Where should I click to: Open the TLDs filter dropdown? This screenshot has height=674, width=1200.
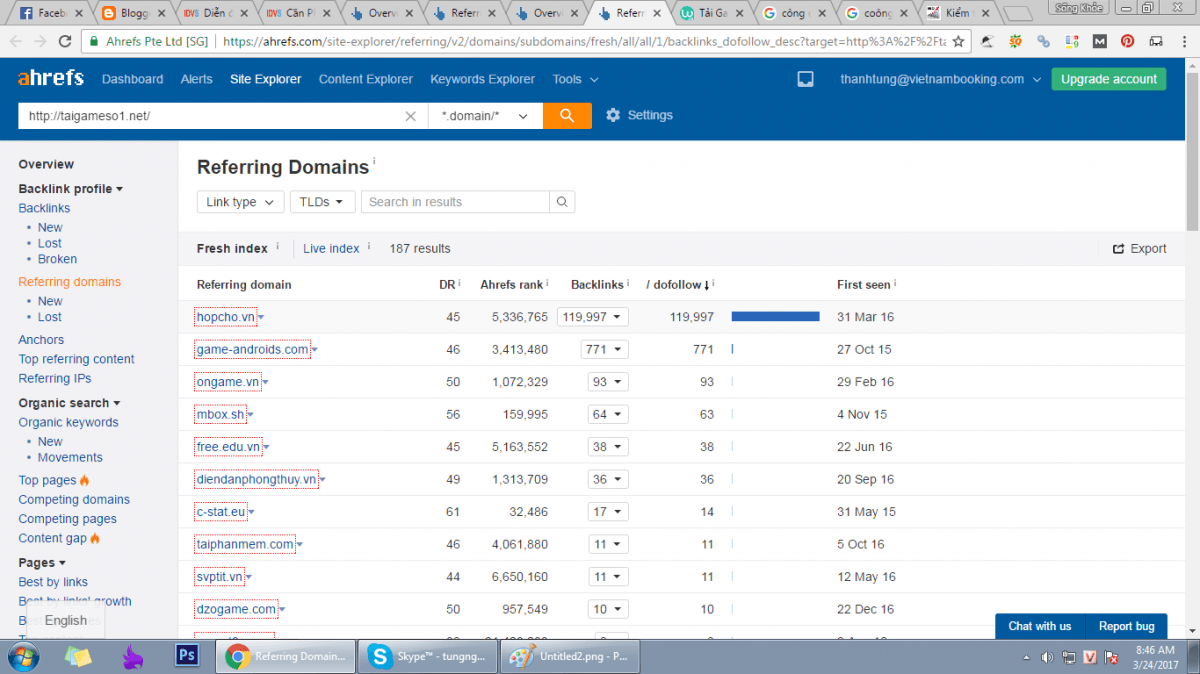(x=322, y=202)
